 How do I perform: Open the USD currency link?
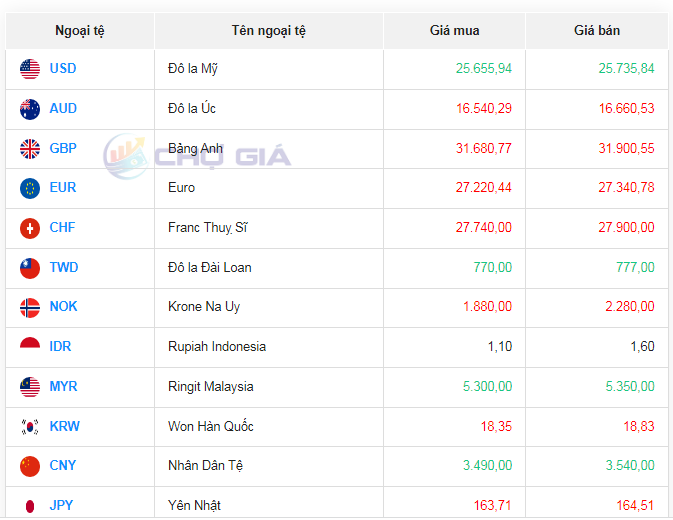(x=63, y=69)
